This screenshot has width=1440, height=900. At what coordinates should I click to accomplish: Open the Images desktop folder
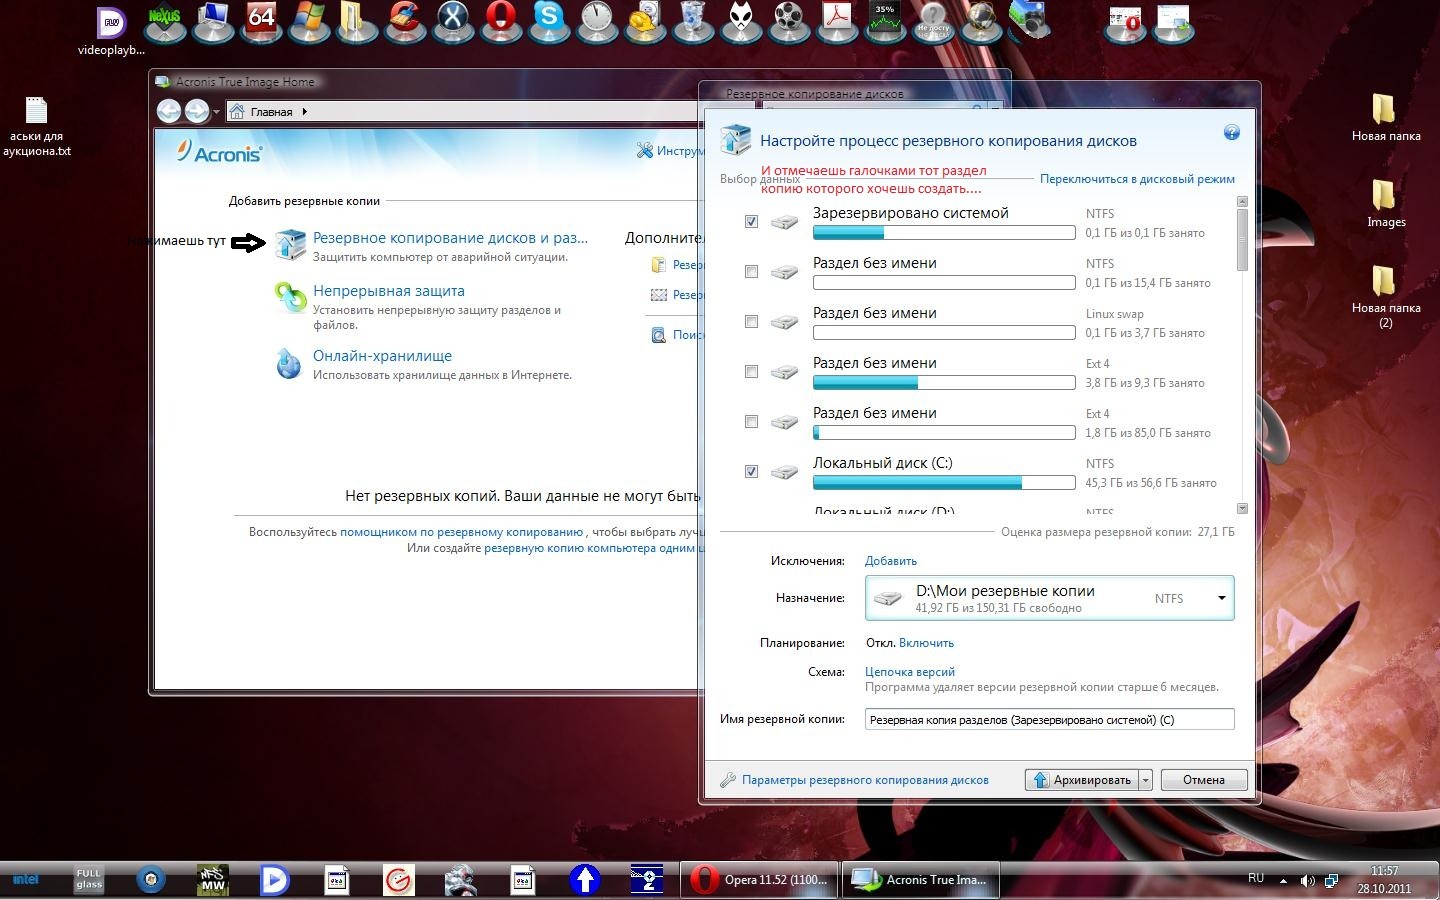tap(1386, 203)
